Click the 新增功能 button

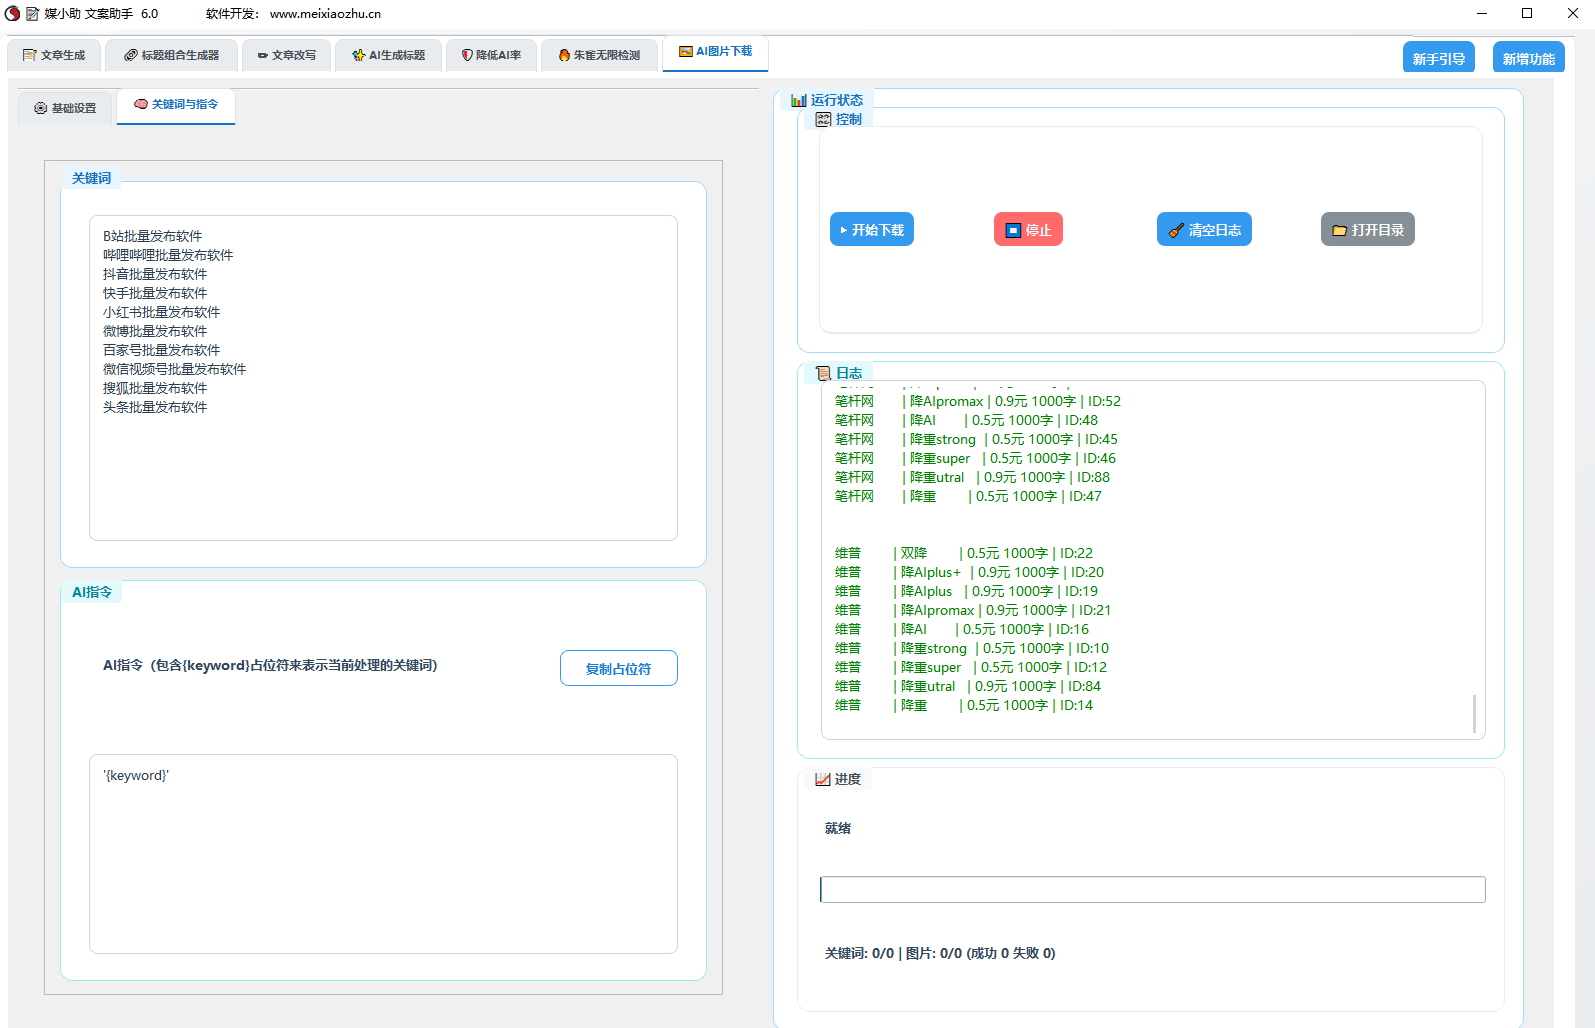tap(1528, 59)
